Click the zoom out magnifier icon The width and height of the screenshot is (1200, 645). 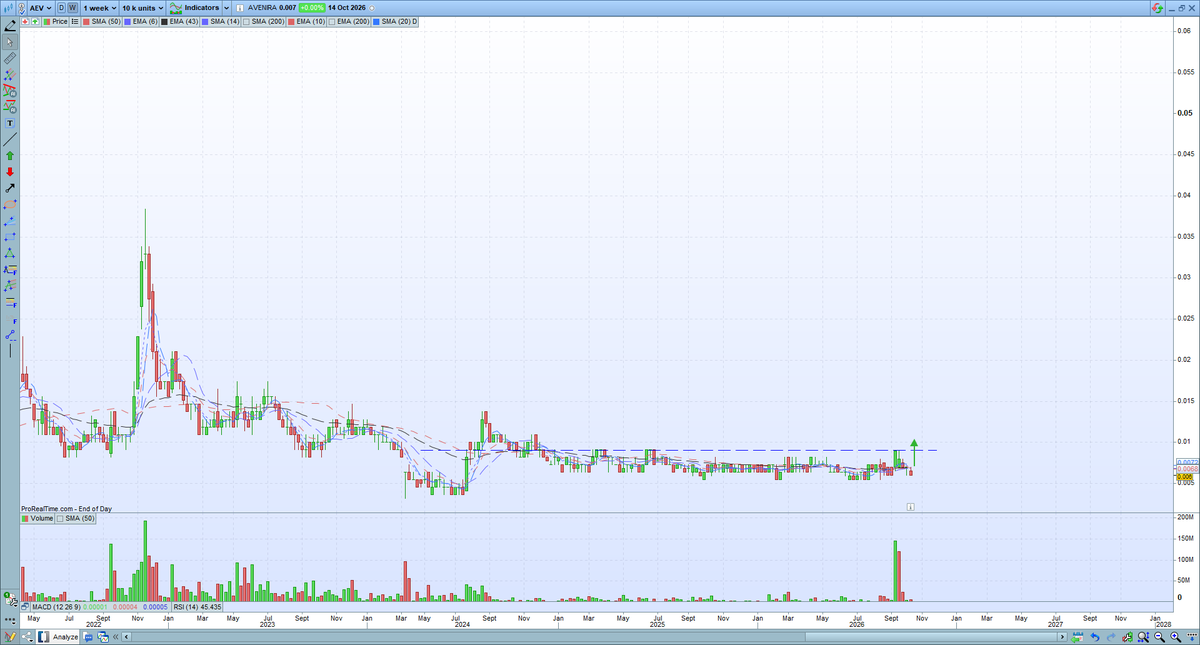coord(1158,636)
